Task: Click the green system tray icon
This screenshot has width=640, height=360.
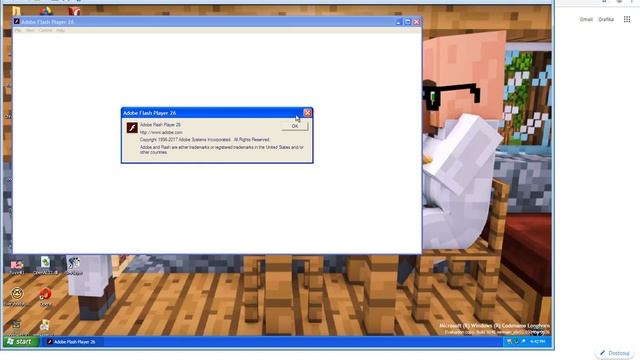Action: point(517,342)
